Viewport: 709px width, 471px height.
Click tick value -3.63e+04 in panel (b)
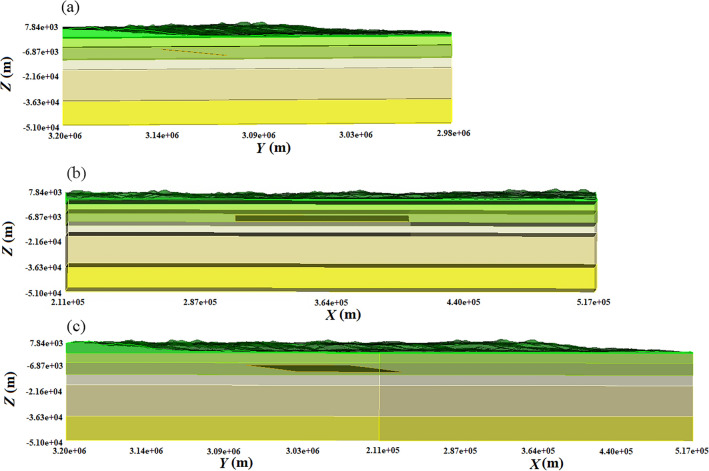pos(43,268)
